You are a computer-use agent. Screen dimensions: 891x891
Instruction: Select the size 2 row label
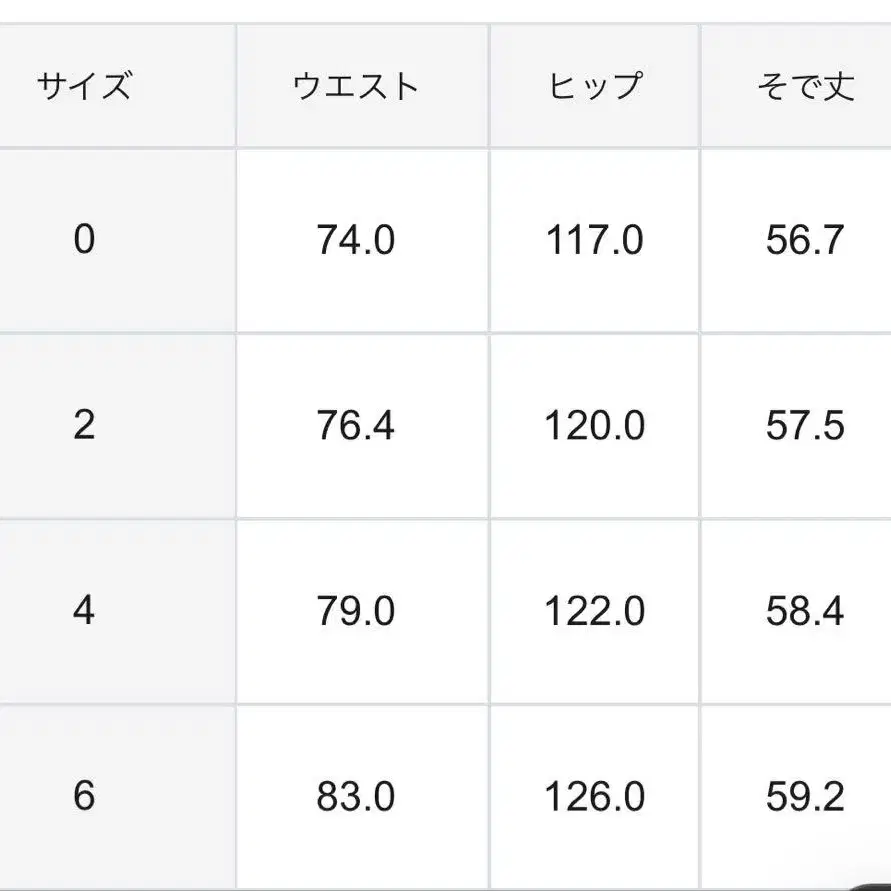pyautogui.click(x=84, y=426)
